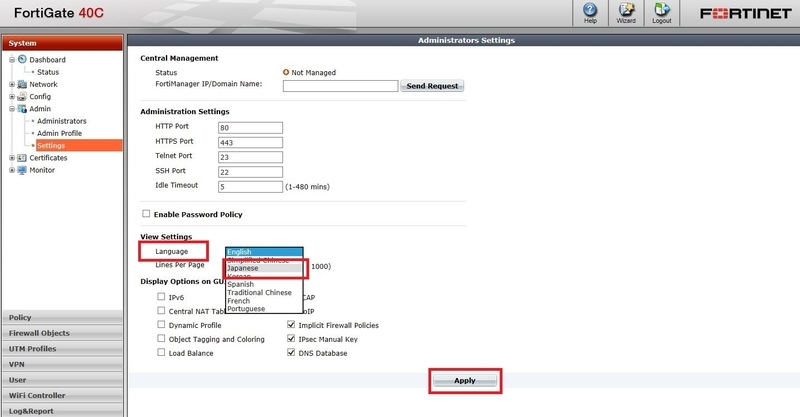Open Admin Profile tree item

pyautogui.click(x=59, y=133)
